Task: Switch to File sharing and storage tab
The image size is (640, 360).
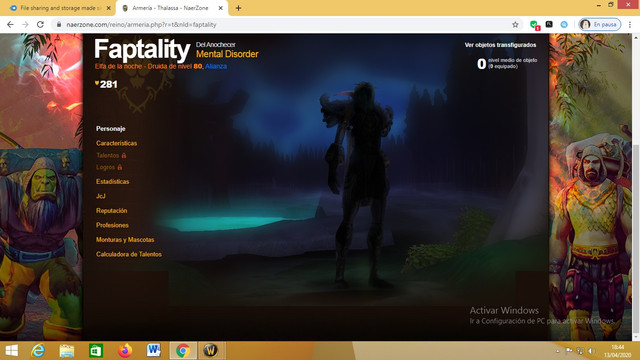Action: [60, 8]
